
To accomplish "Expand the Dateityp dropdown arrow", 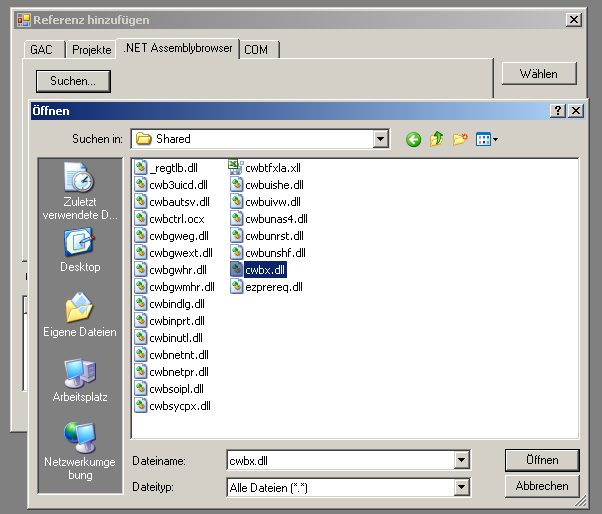I will [x=462, y=488].
